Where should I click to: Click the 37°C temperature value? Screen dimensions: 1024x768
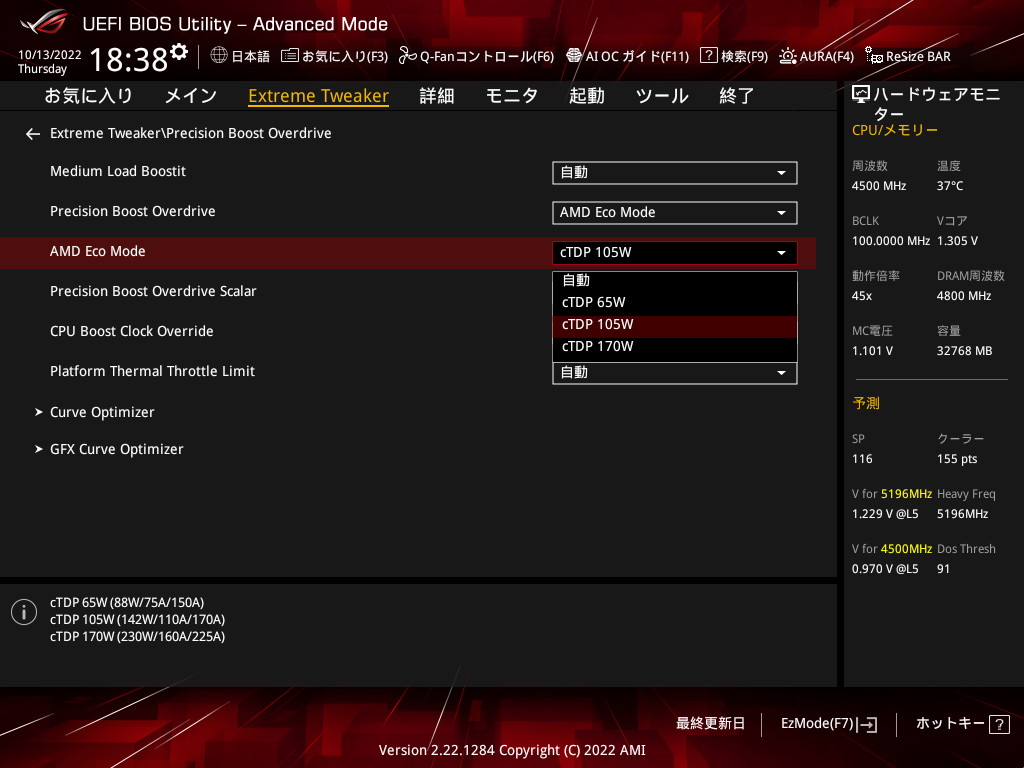pyautogui.click(x=950, y=186)
